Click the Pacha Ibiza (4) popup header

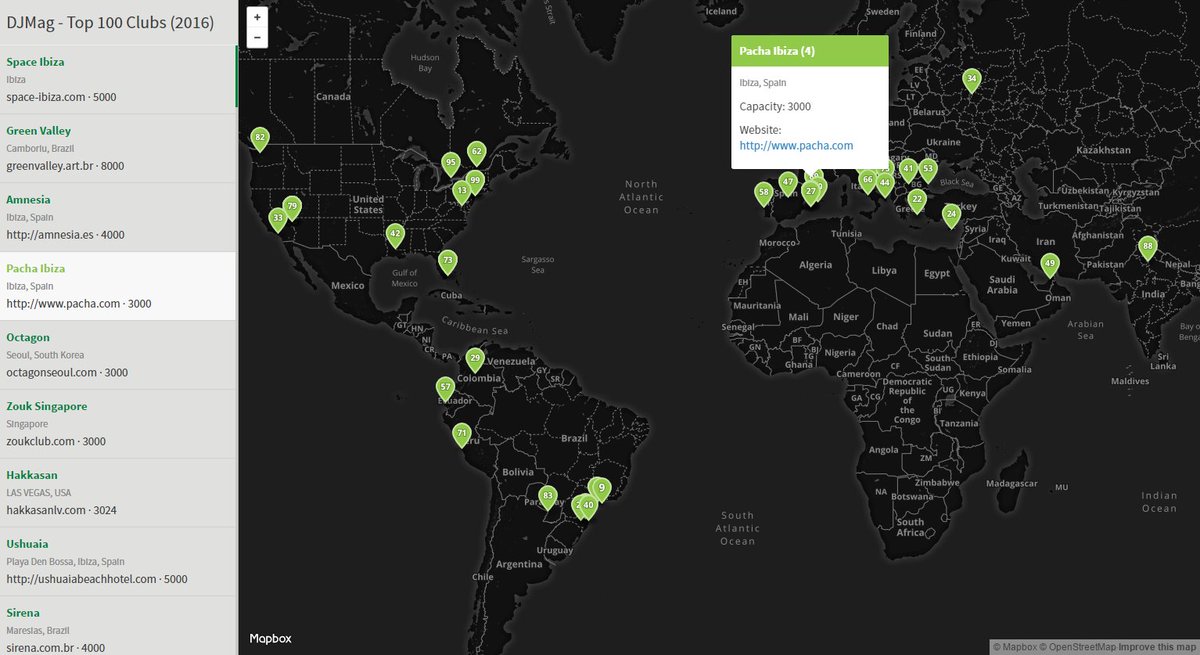coord(809,51)
